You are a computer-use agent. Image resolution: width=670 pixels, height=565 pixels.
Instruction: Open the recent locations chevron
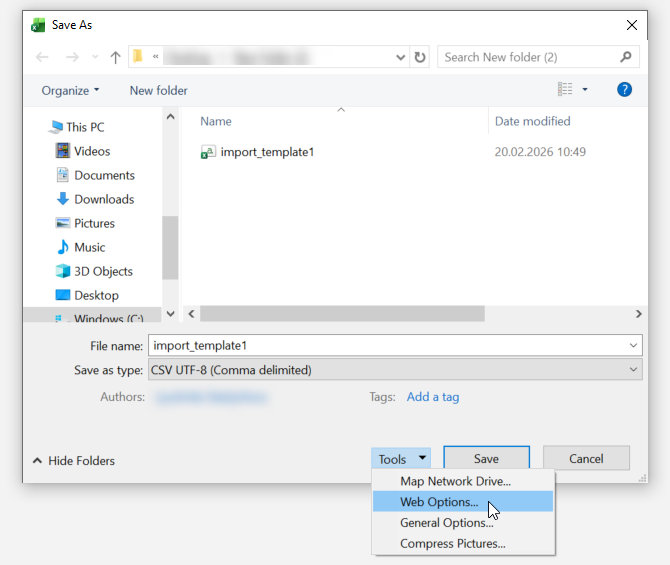(95, 57)
